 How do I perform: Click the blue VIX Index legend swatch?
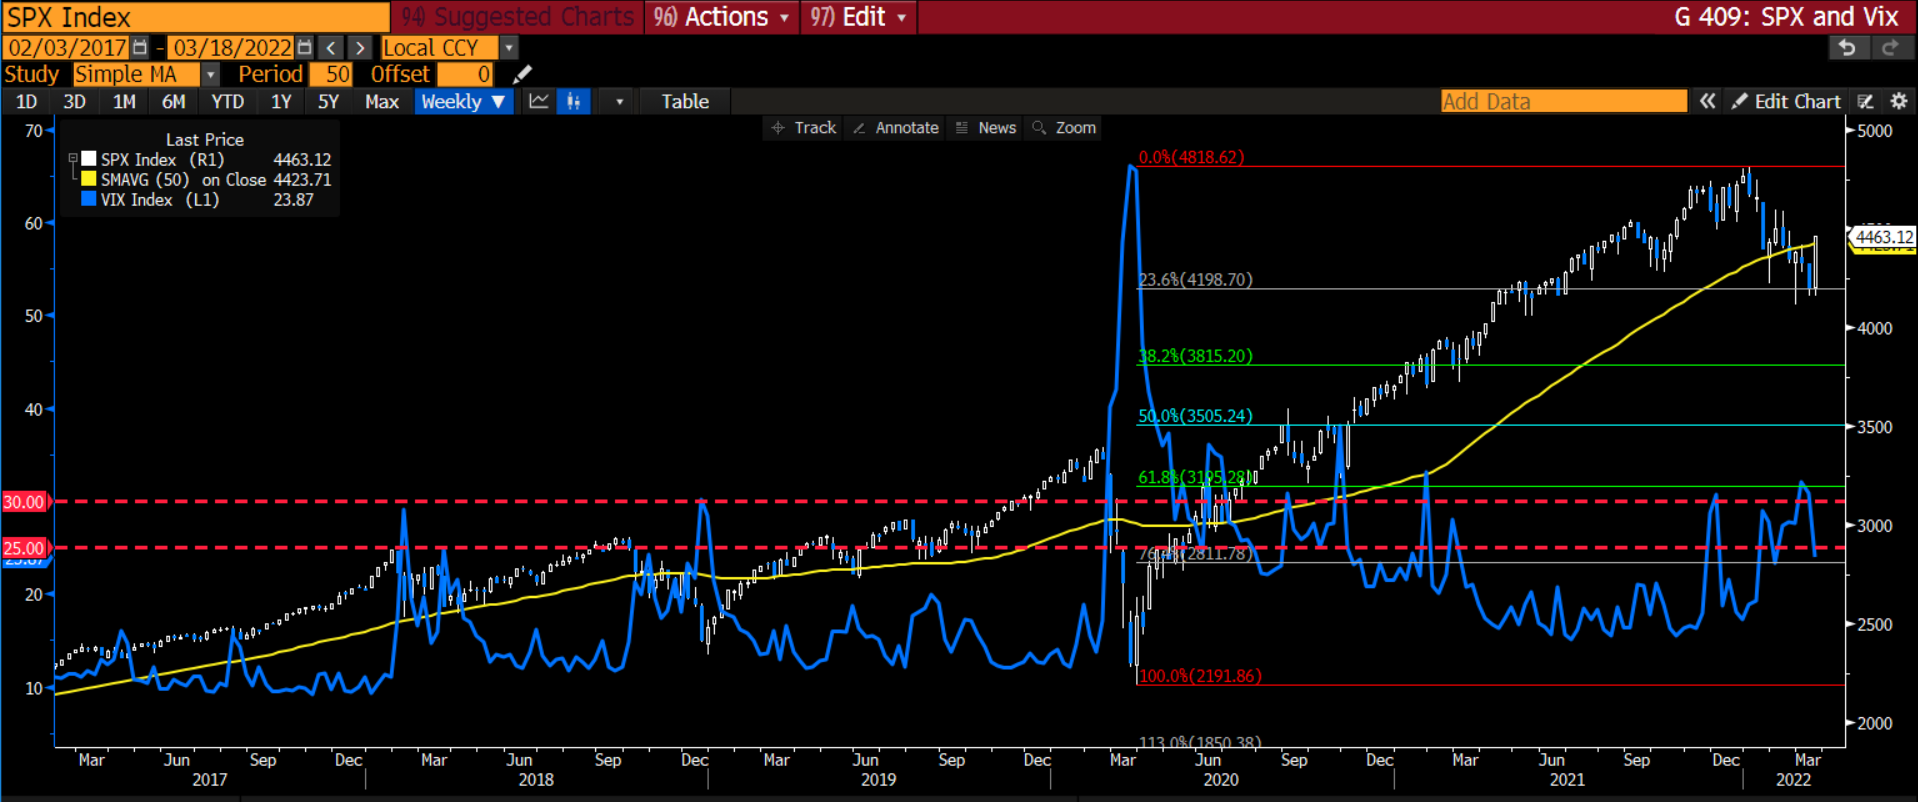coord(89,199)
